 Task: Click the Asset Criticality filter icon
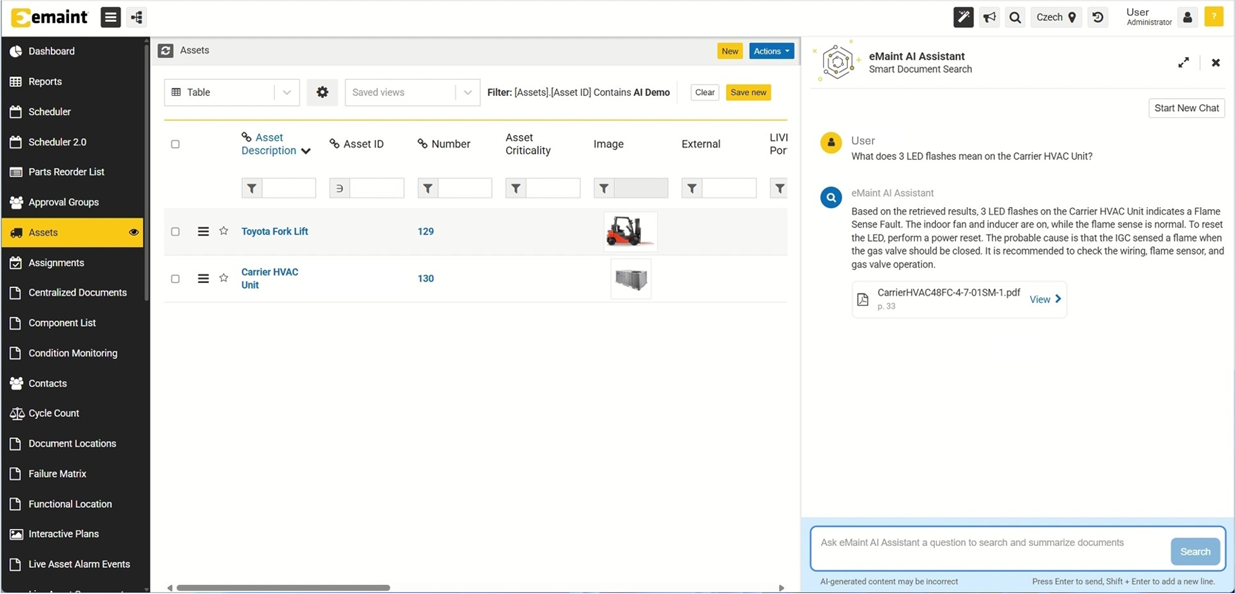coord(516,188)
